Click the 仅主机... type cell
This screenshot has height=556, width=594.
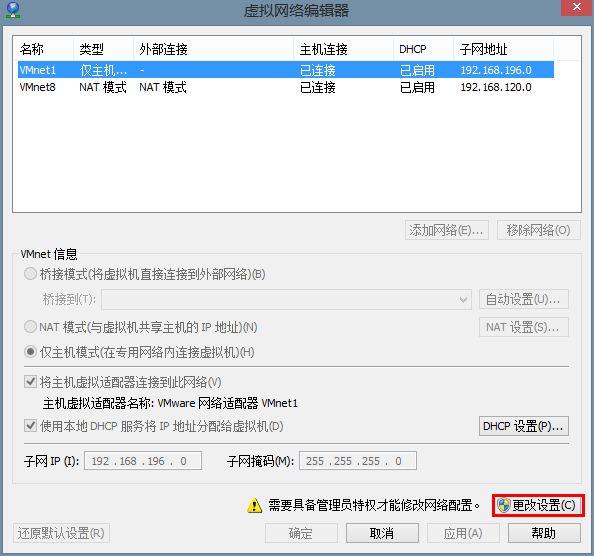tap(103, 70)
